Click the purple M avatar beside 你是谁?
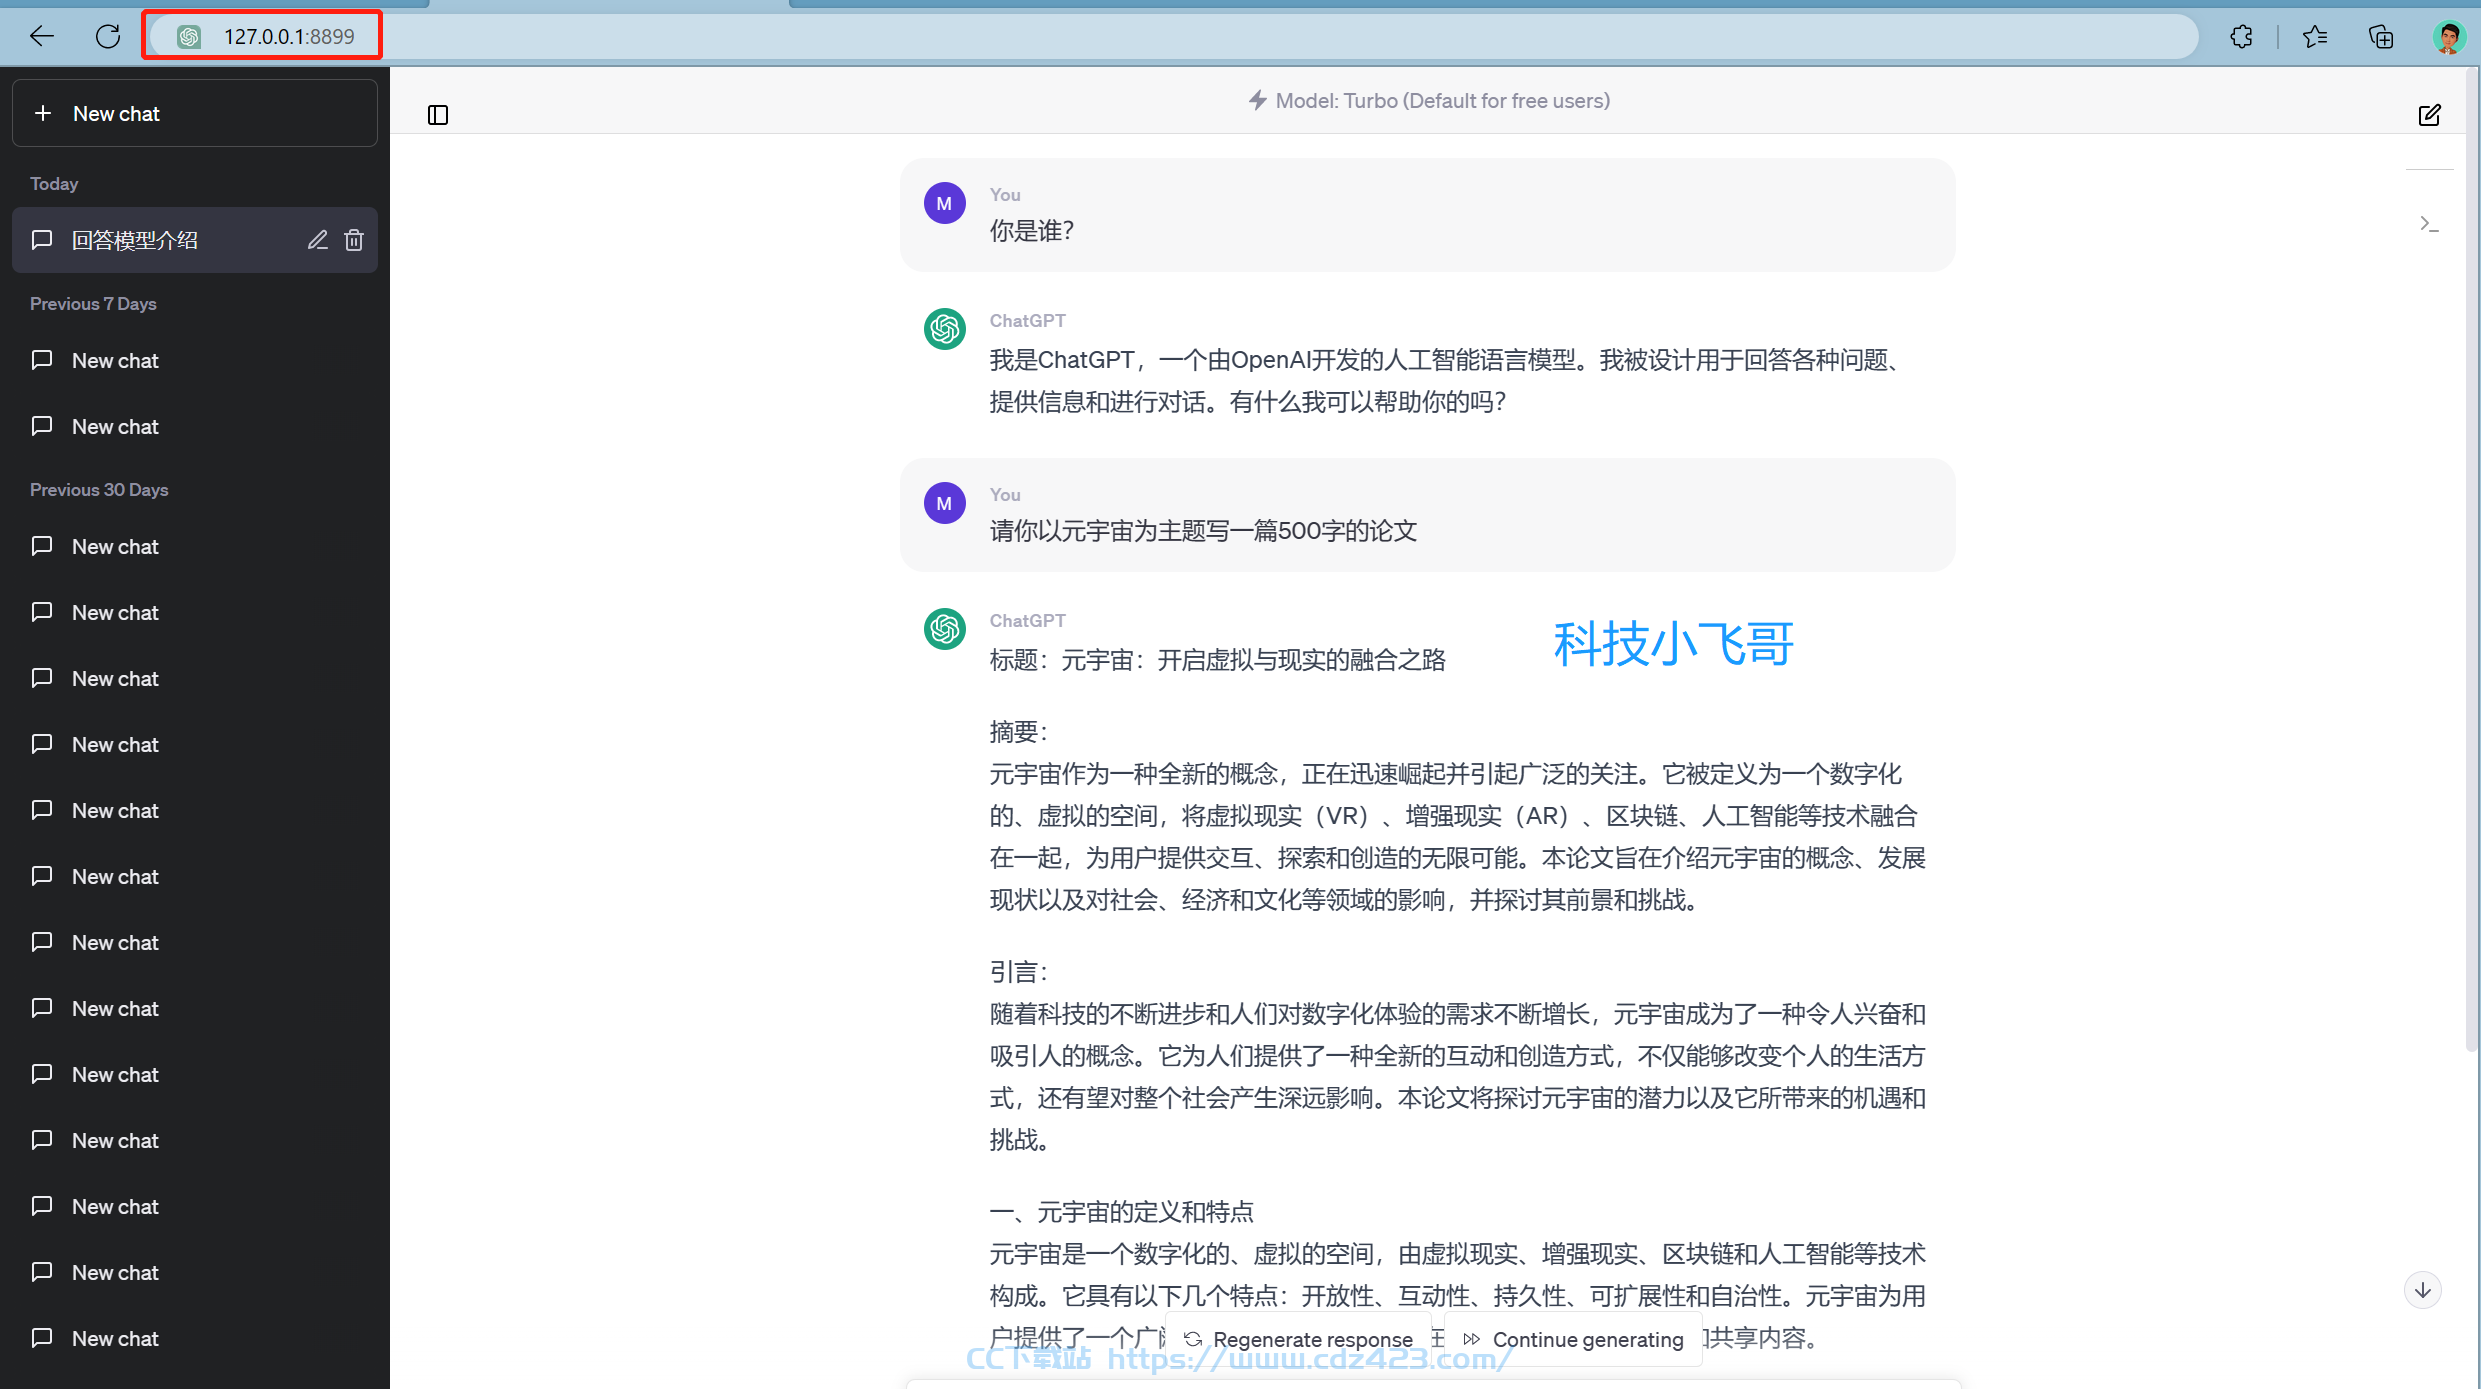2481x1389 pixels. pos(944,203)
